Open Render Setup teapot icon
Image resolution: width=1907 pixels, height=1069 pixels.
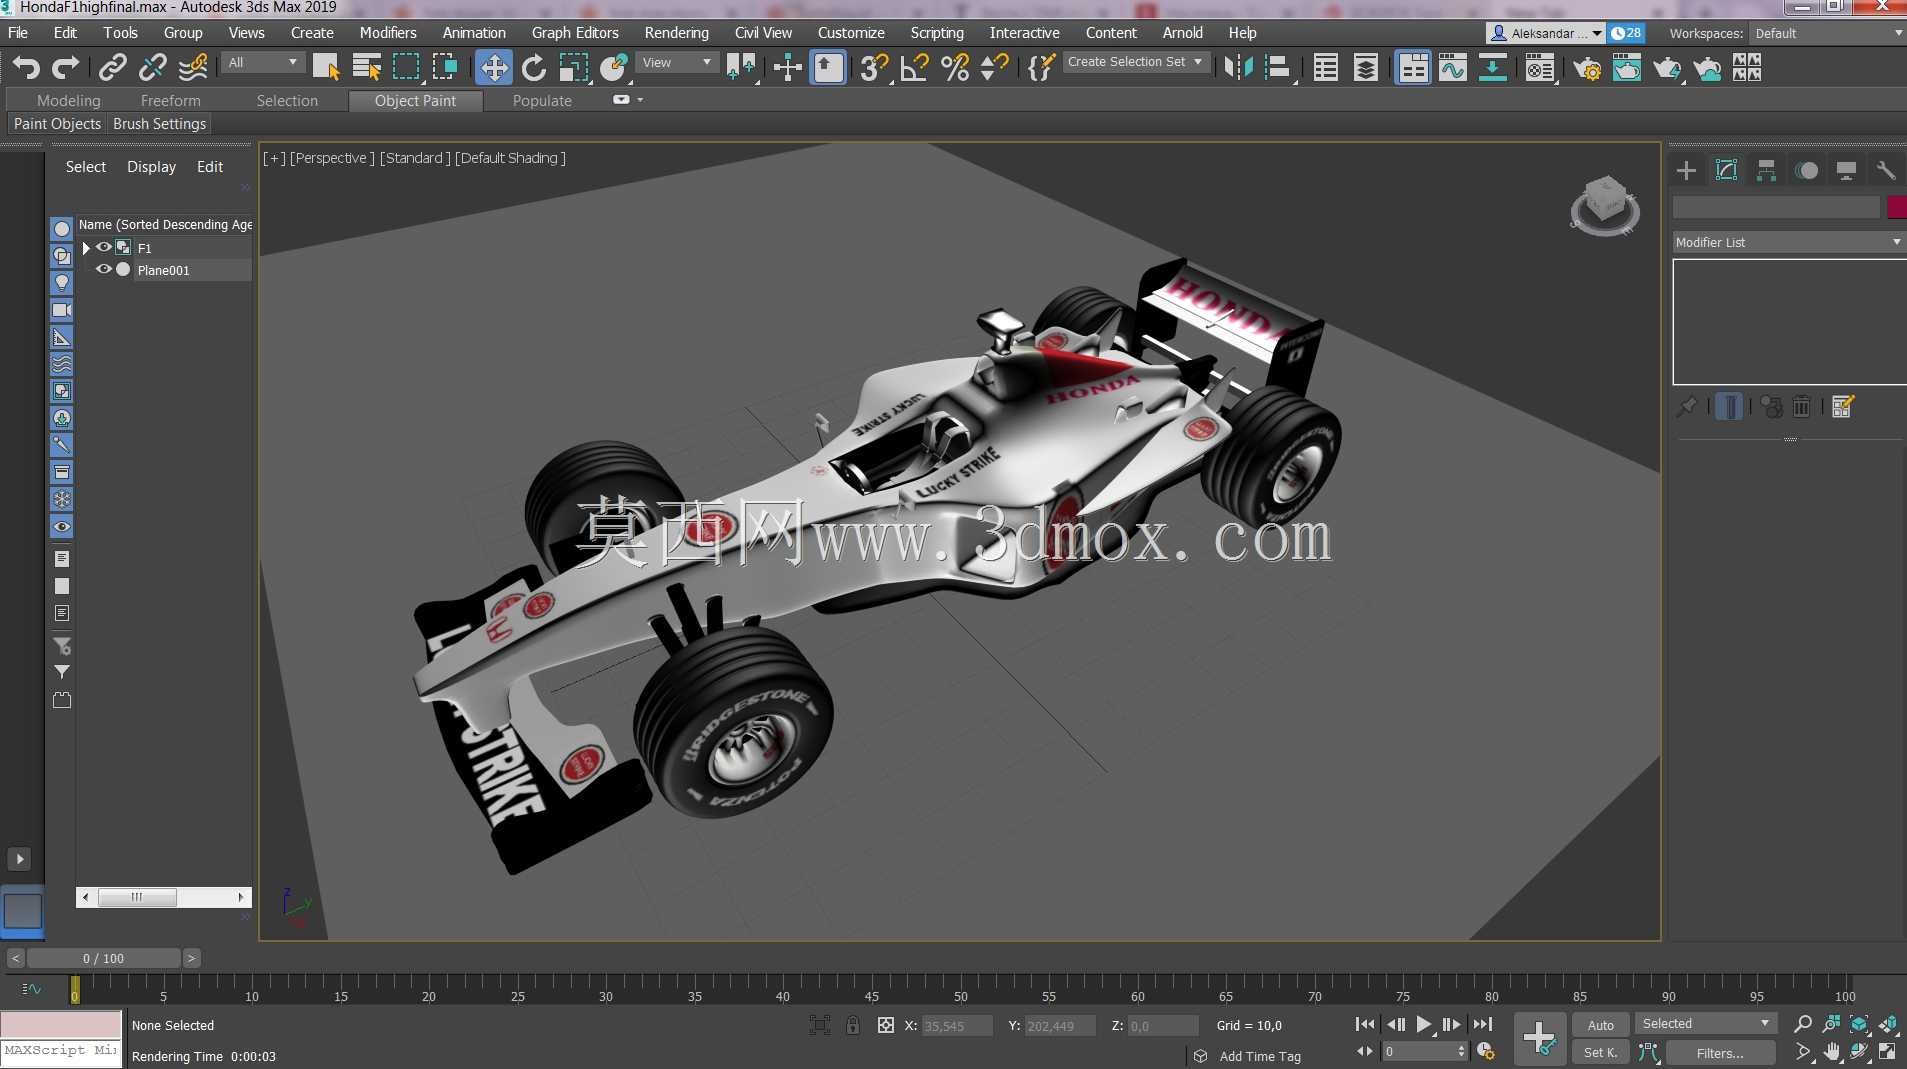[1587, 67]
